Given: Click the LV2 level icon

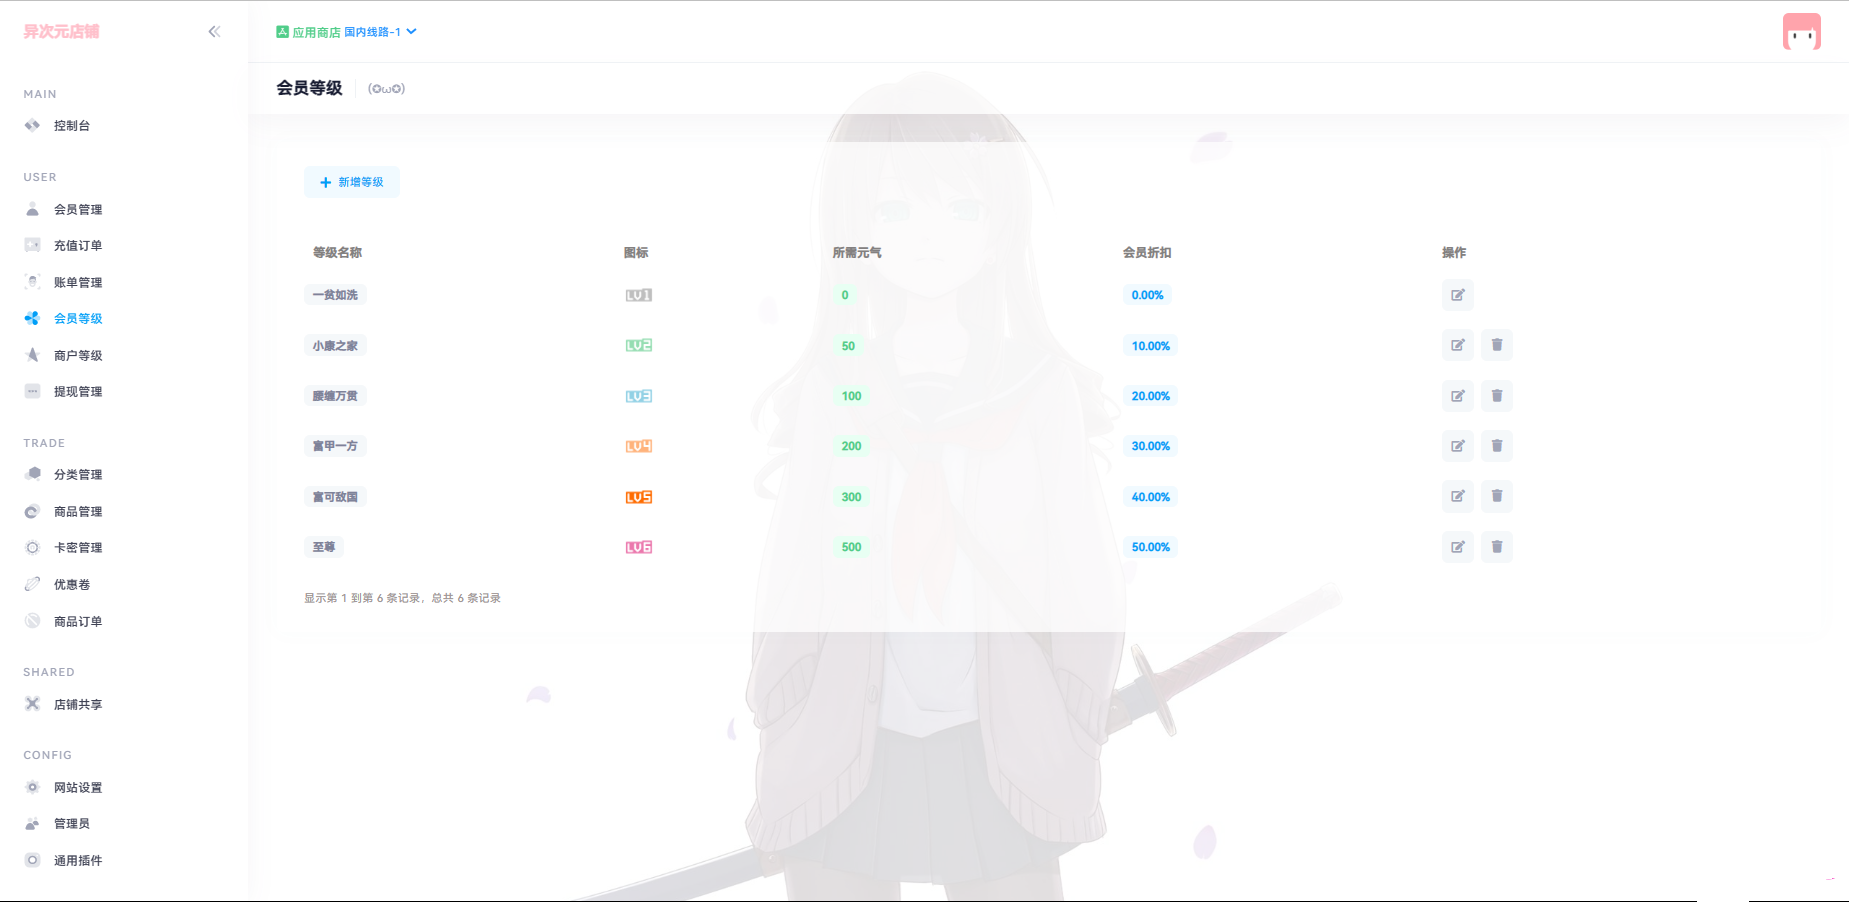Looking at the screenshot, I should 639,345.
